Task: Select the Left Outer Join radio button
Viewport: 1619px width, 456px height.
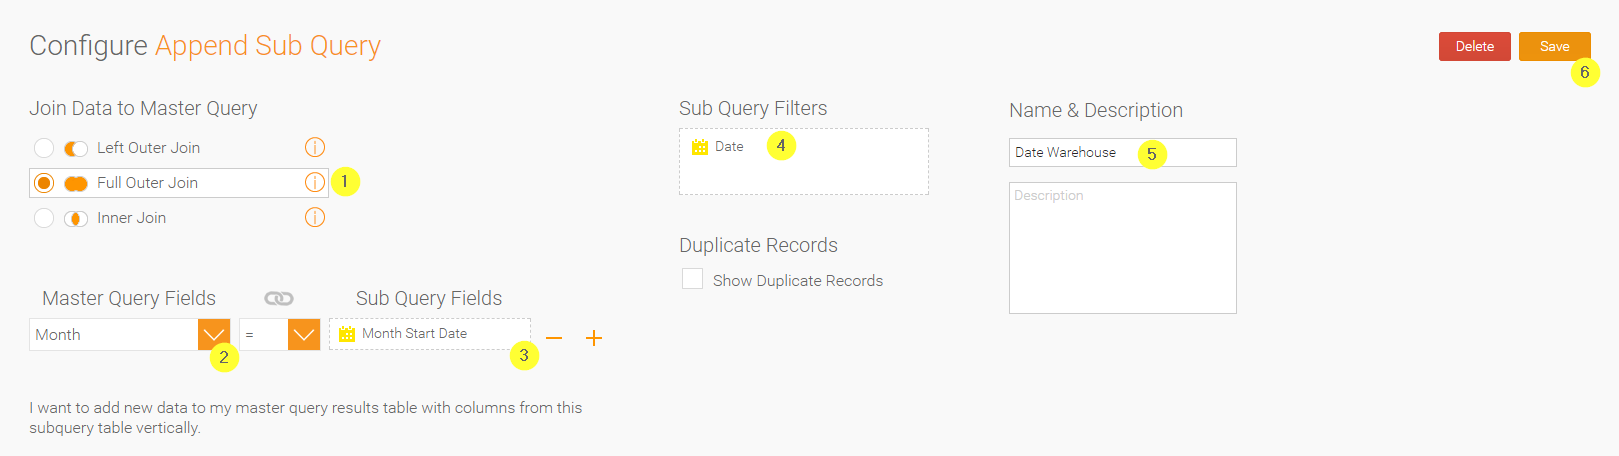Action: pos(44,148)
